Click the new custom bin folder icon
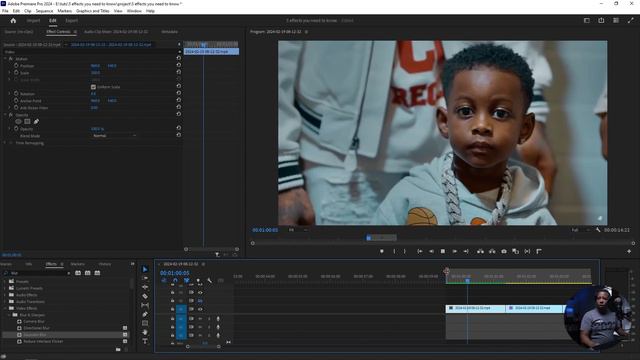The height and width of the screenshot is (360, 640). point(118,349)
